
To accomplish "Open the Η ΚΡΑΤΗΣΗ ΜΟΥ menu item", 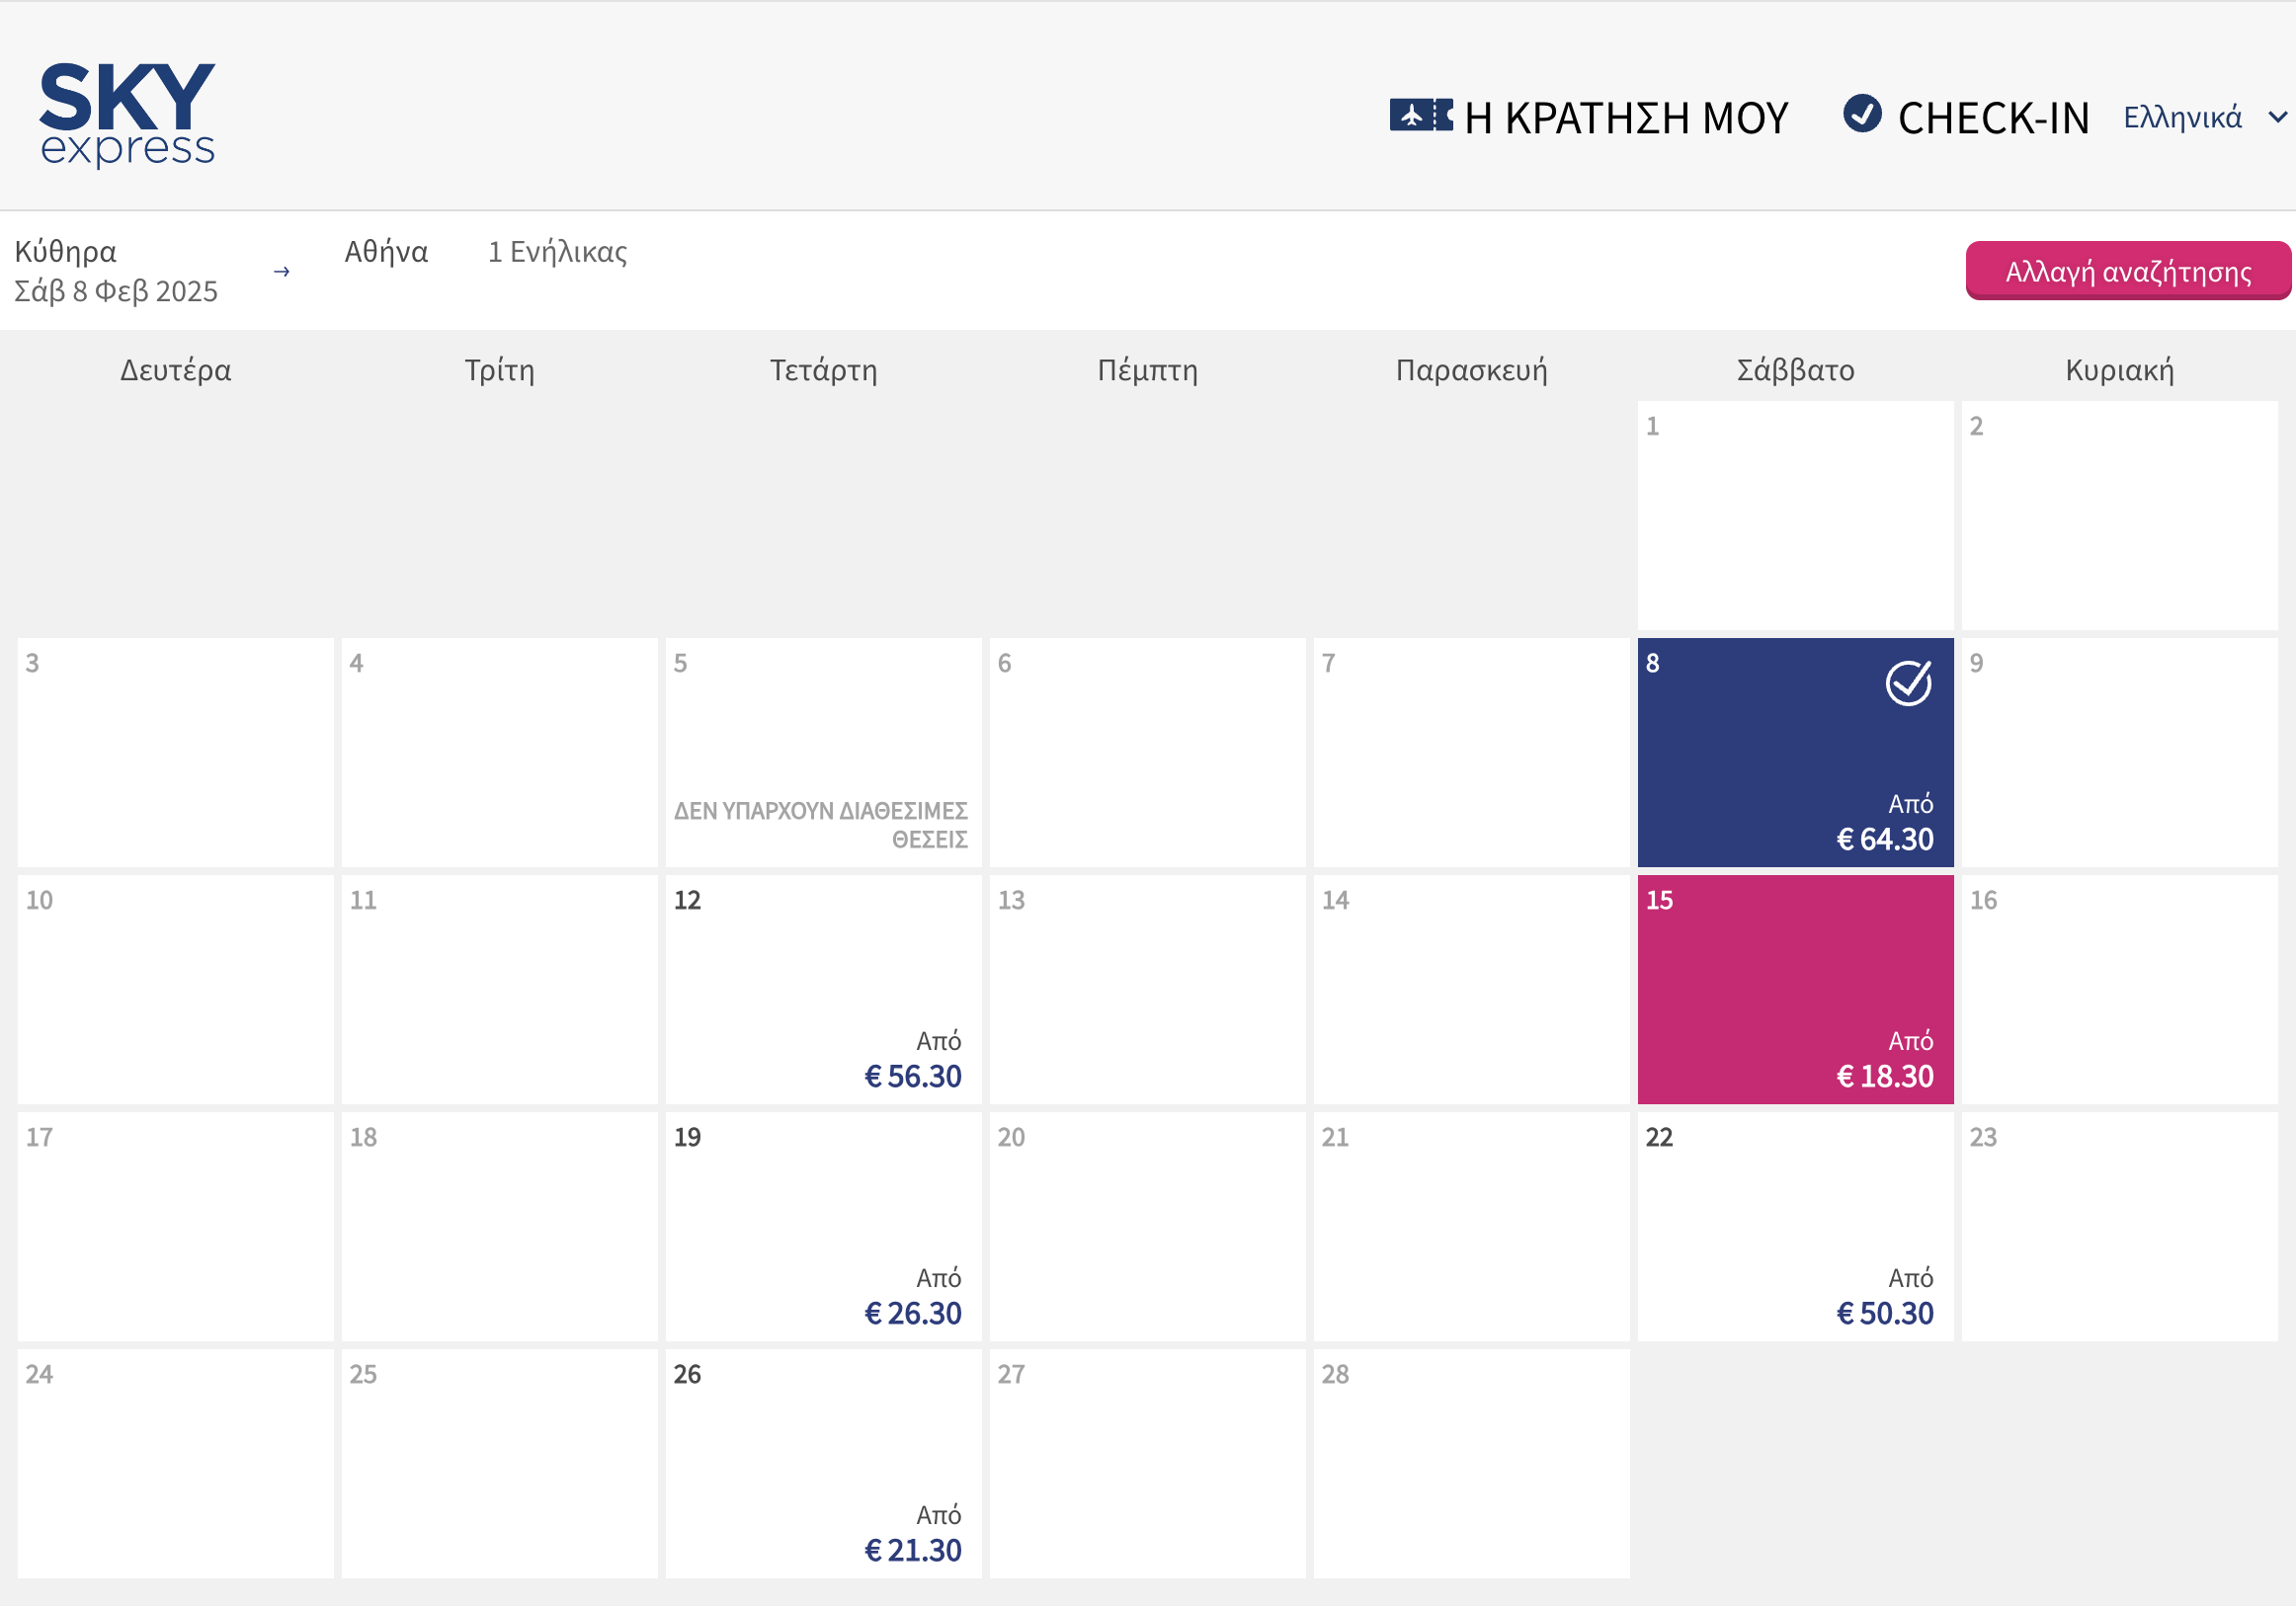I will 1625,118.
